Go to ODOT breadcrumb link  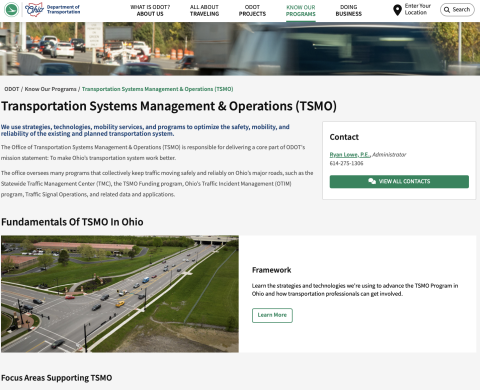(12, 89)
